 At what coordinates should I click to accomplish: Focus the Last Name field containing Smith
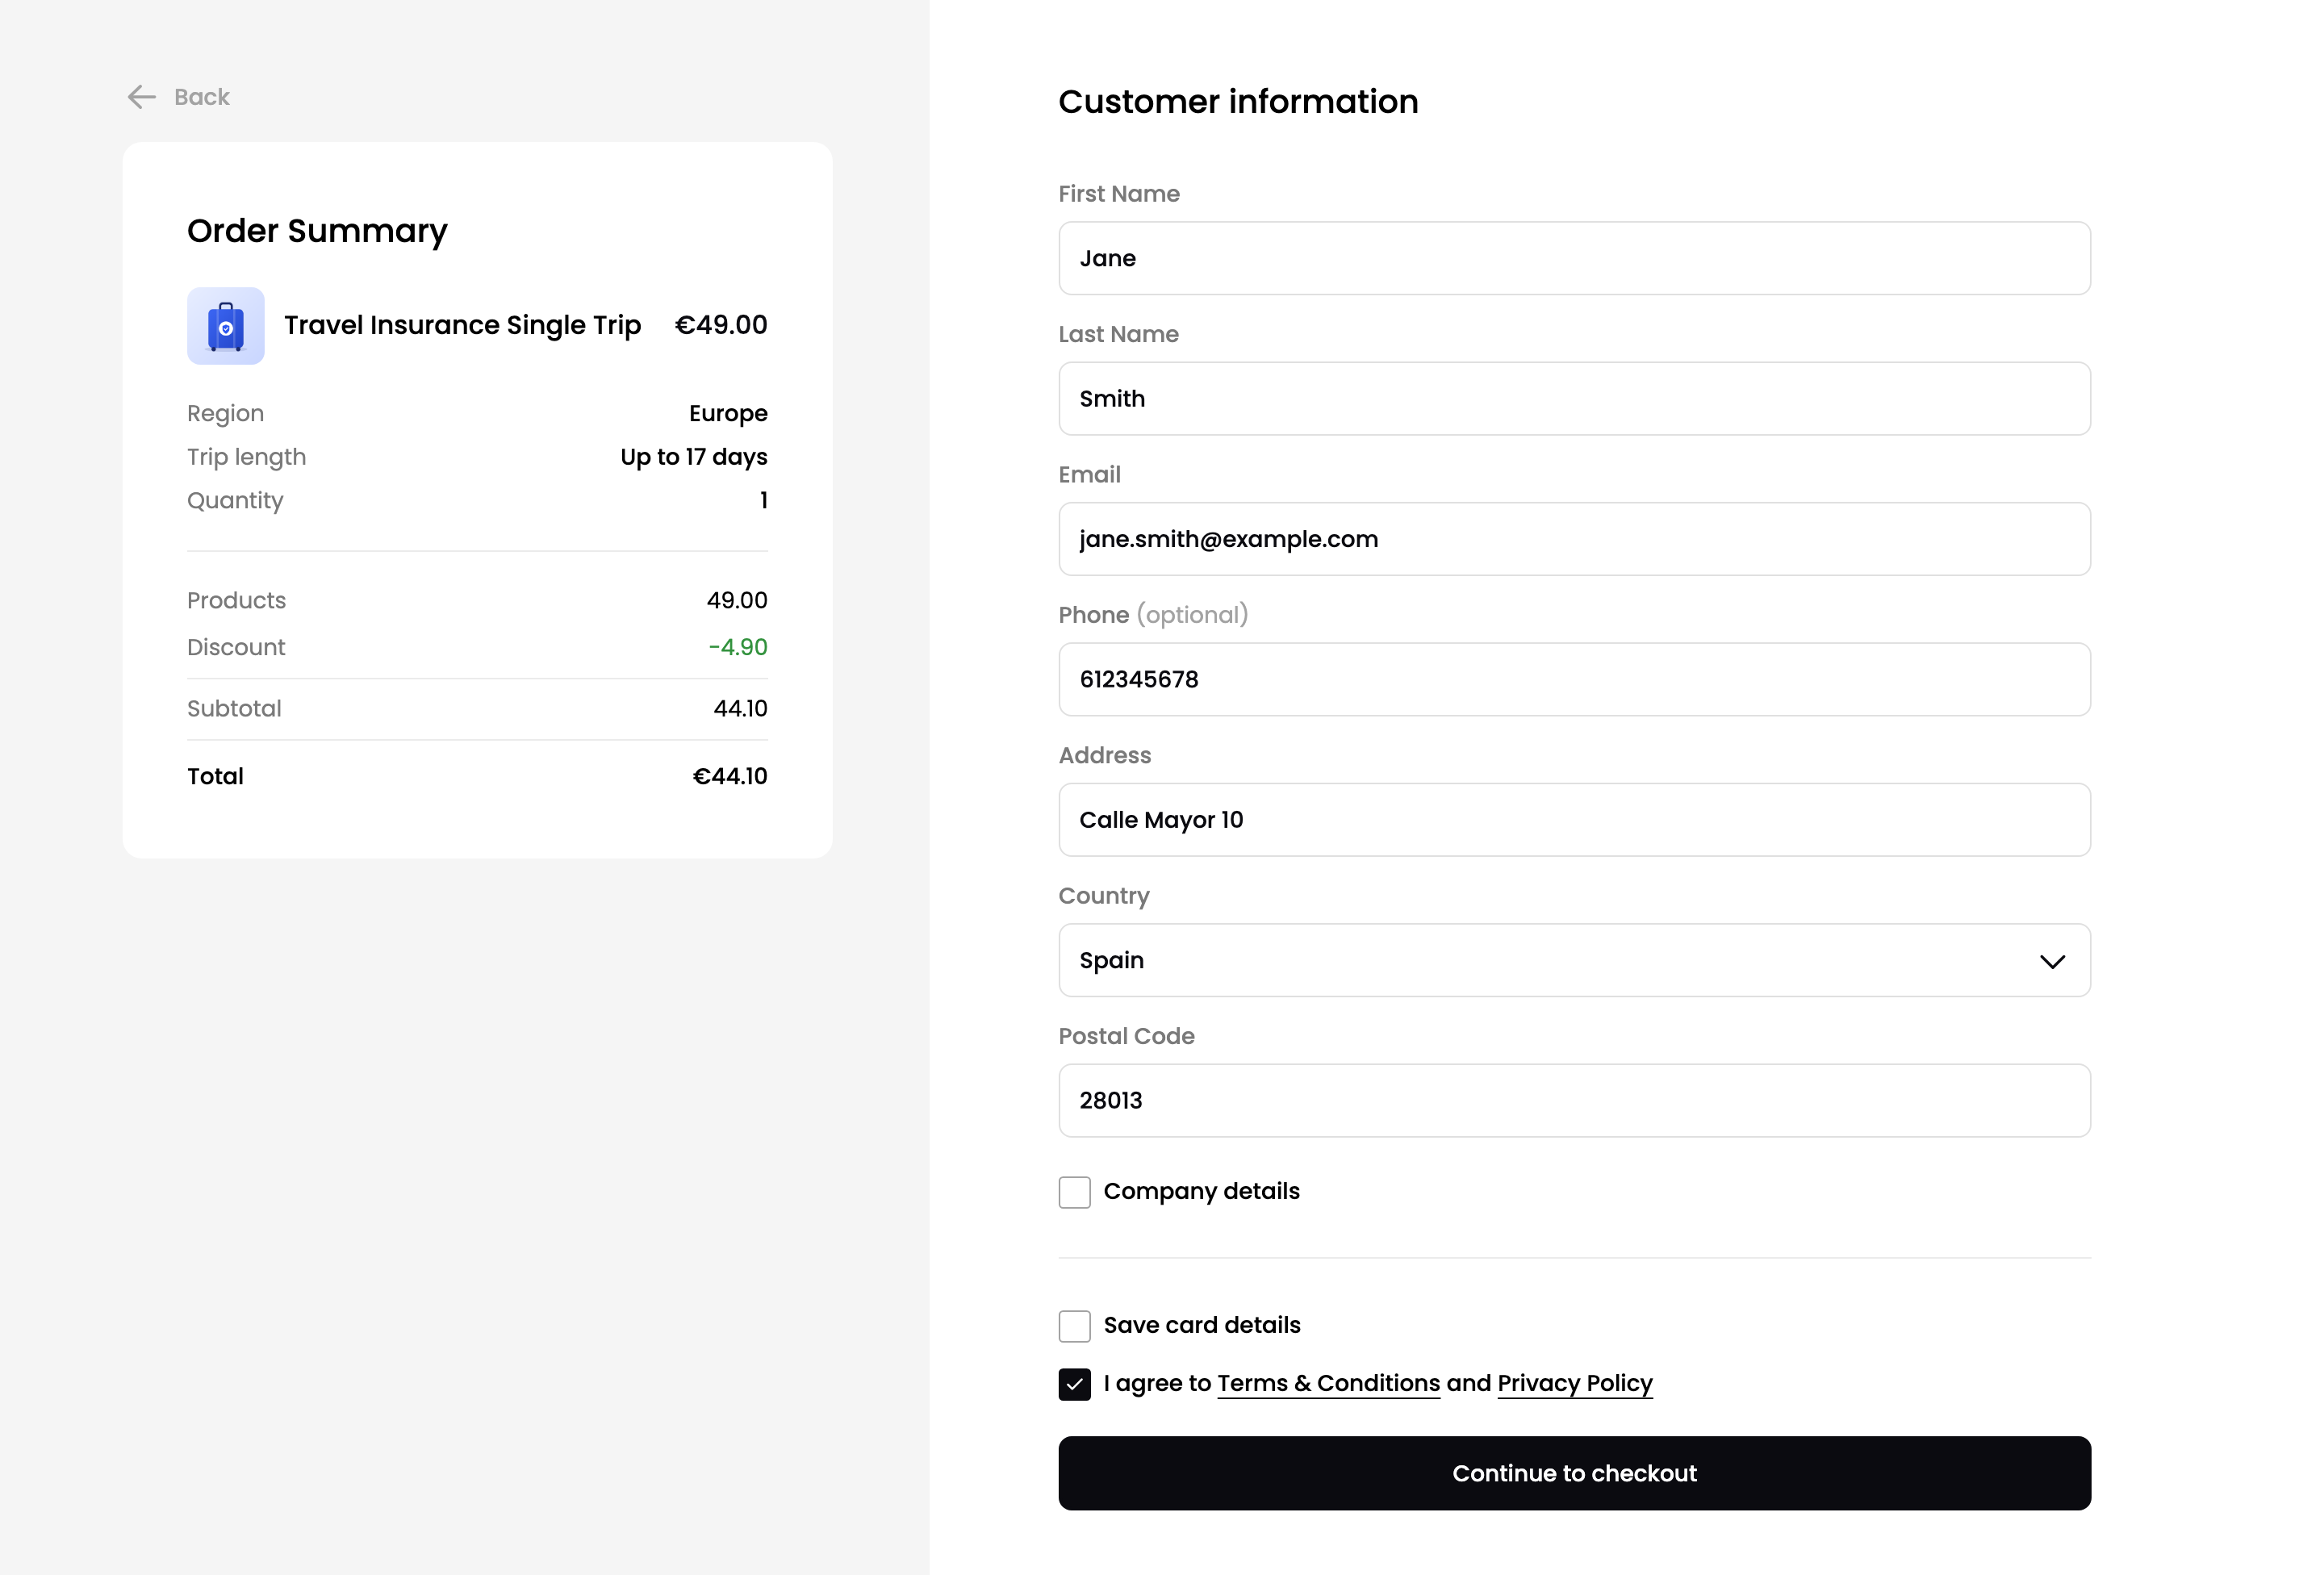[1574, 398]
